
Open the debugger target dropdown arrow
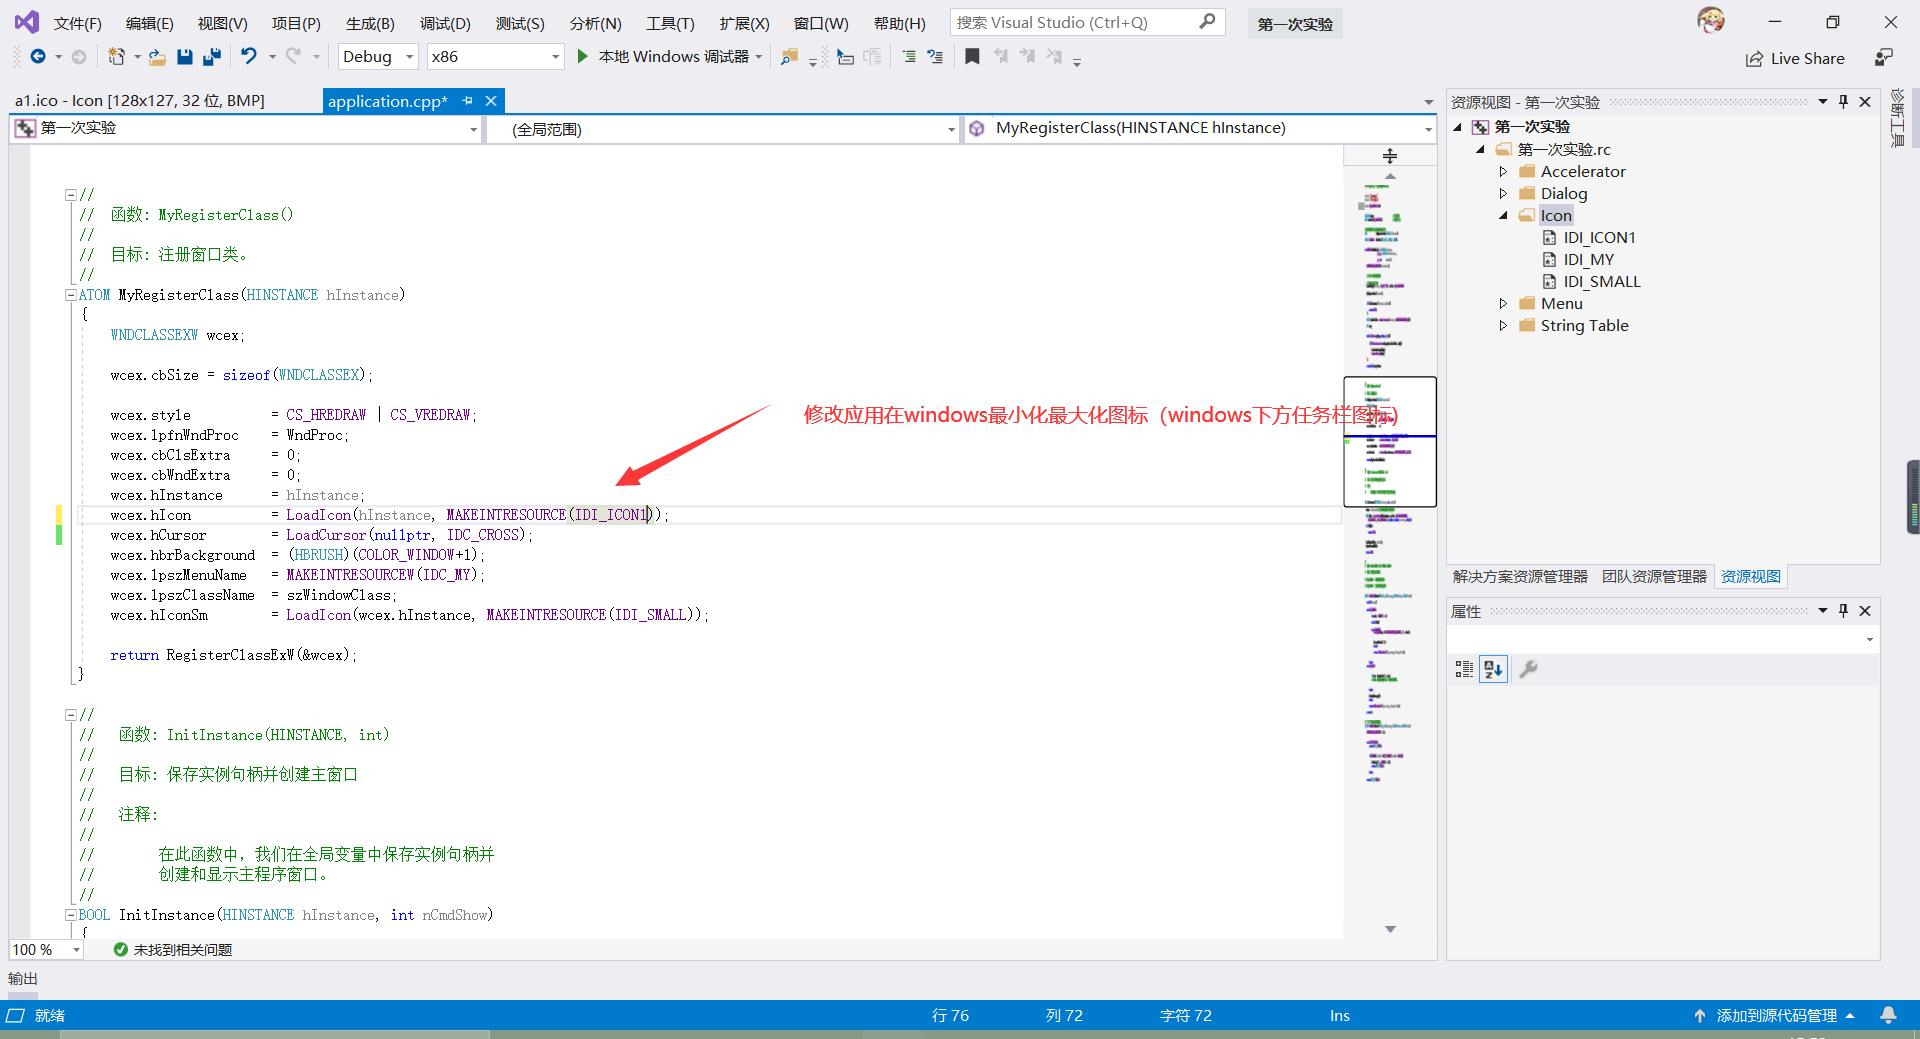click(x=759, y=57)
